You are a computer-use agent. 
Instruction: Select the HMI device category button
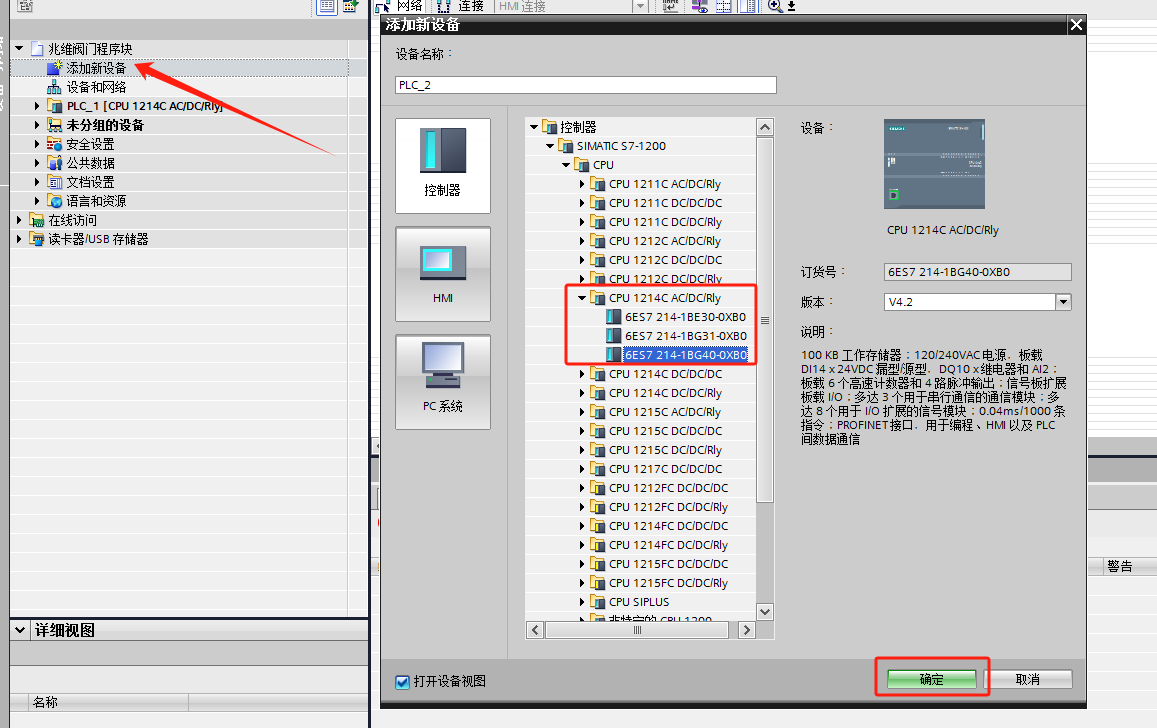443,274
